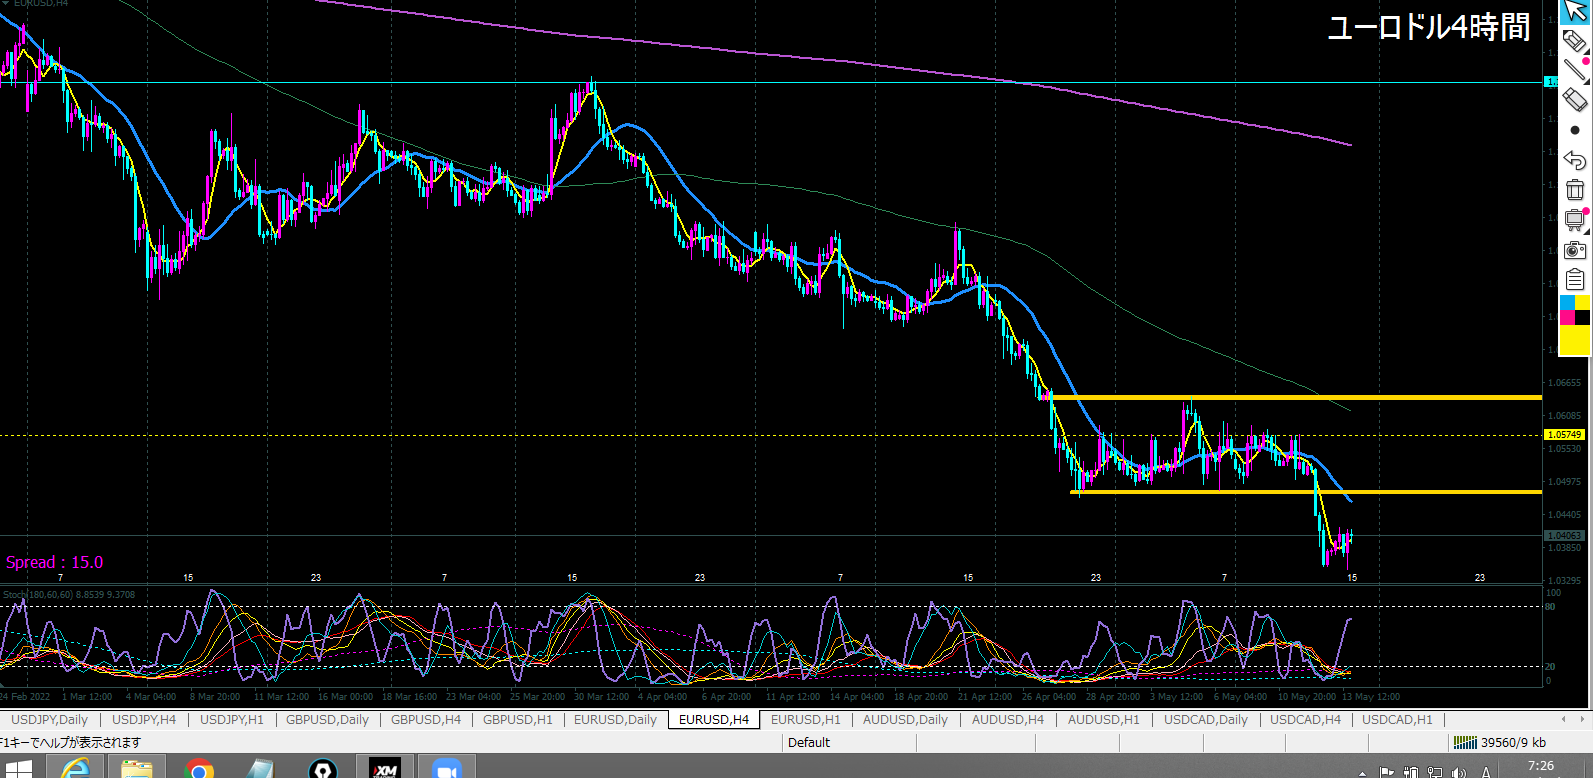The width and height of the screenshot is (1593, 778).
Task: Open the notepad-style taskbar app
Action: (x=260, y=768)
